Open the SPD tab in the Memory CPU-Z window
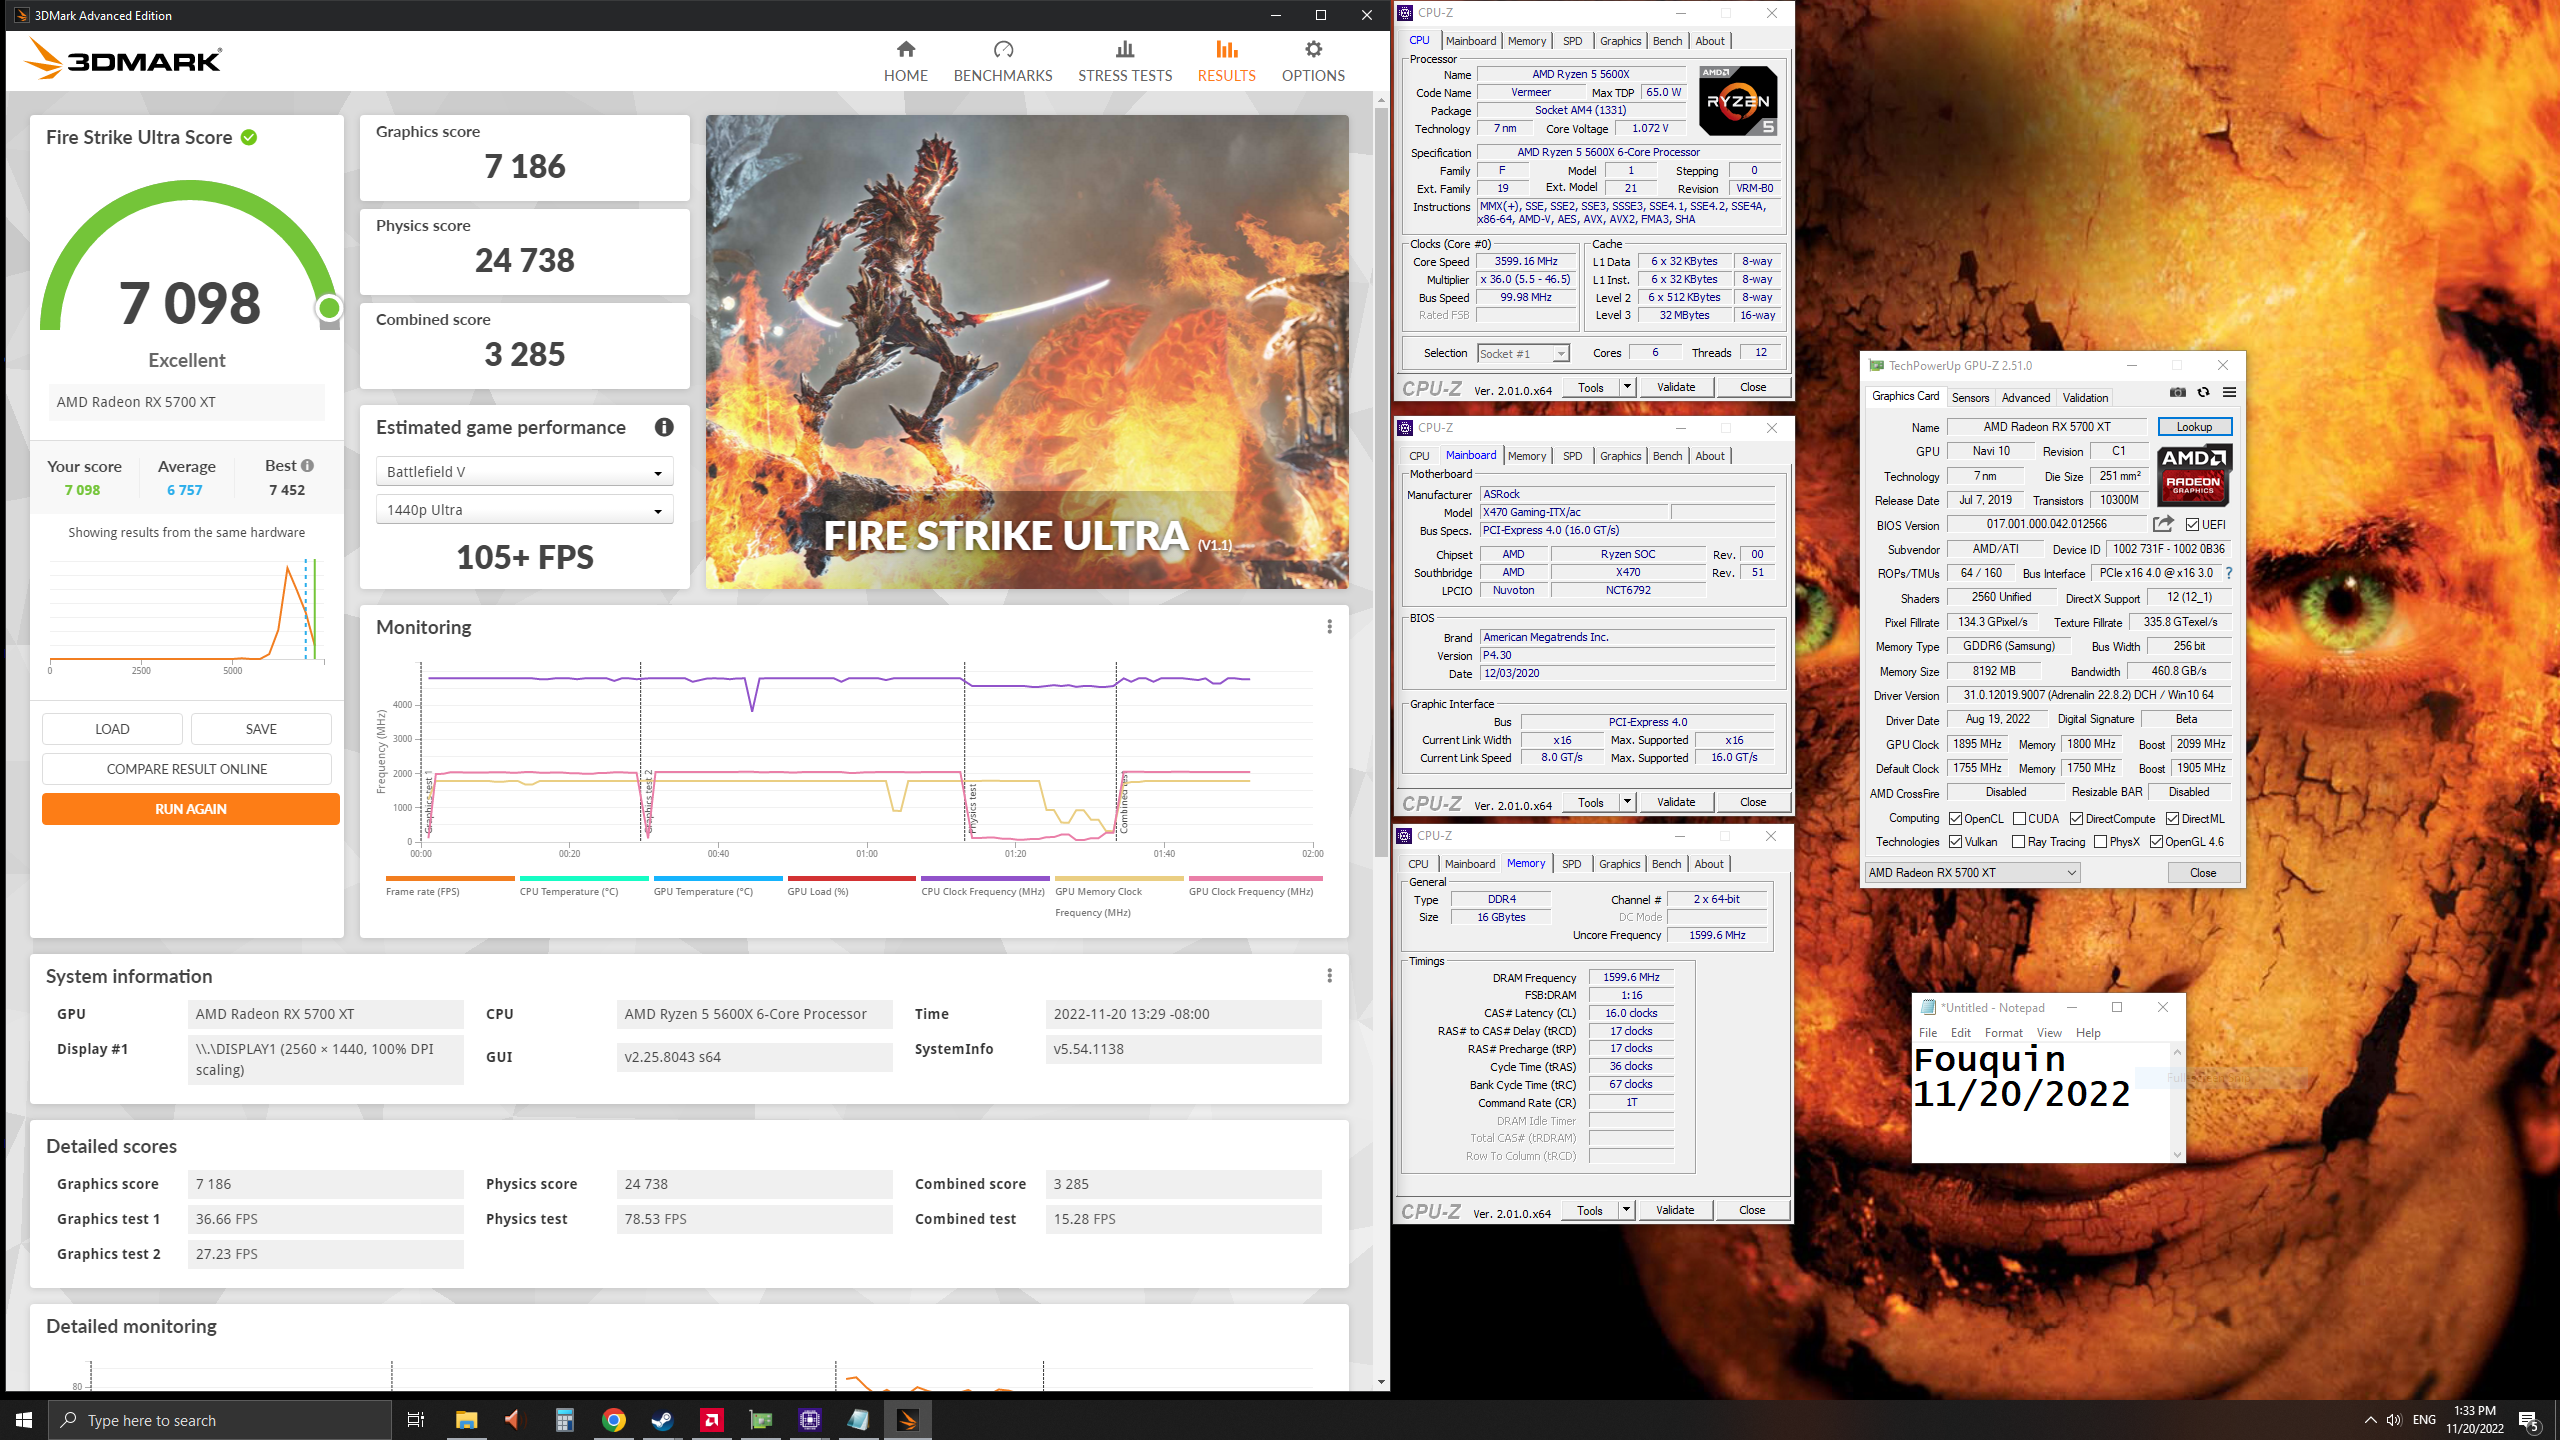 (1571, 864)
